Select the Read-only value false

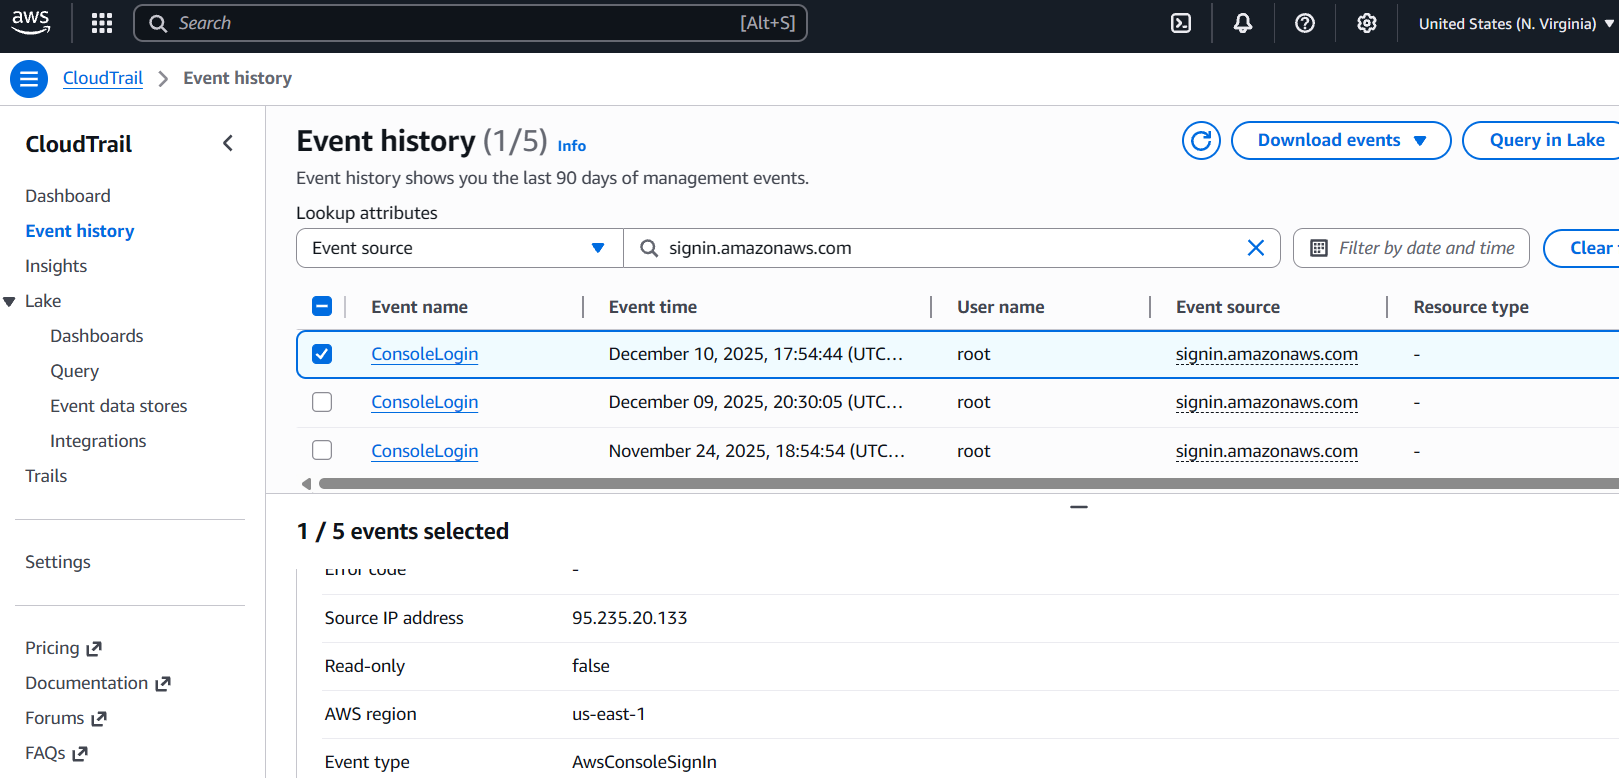coord(591,666)
